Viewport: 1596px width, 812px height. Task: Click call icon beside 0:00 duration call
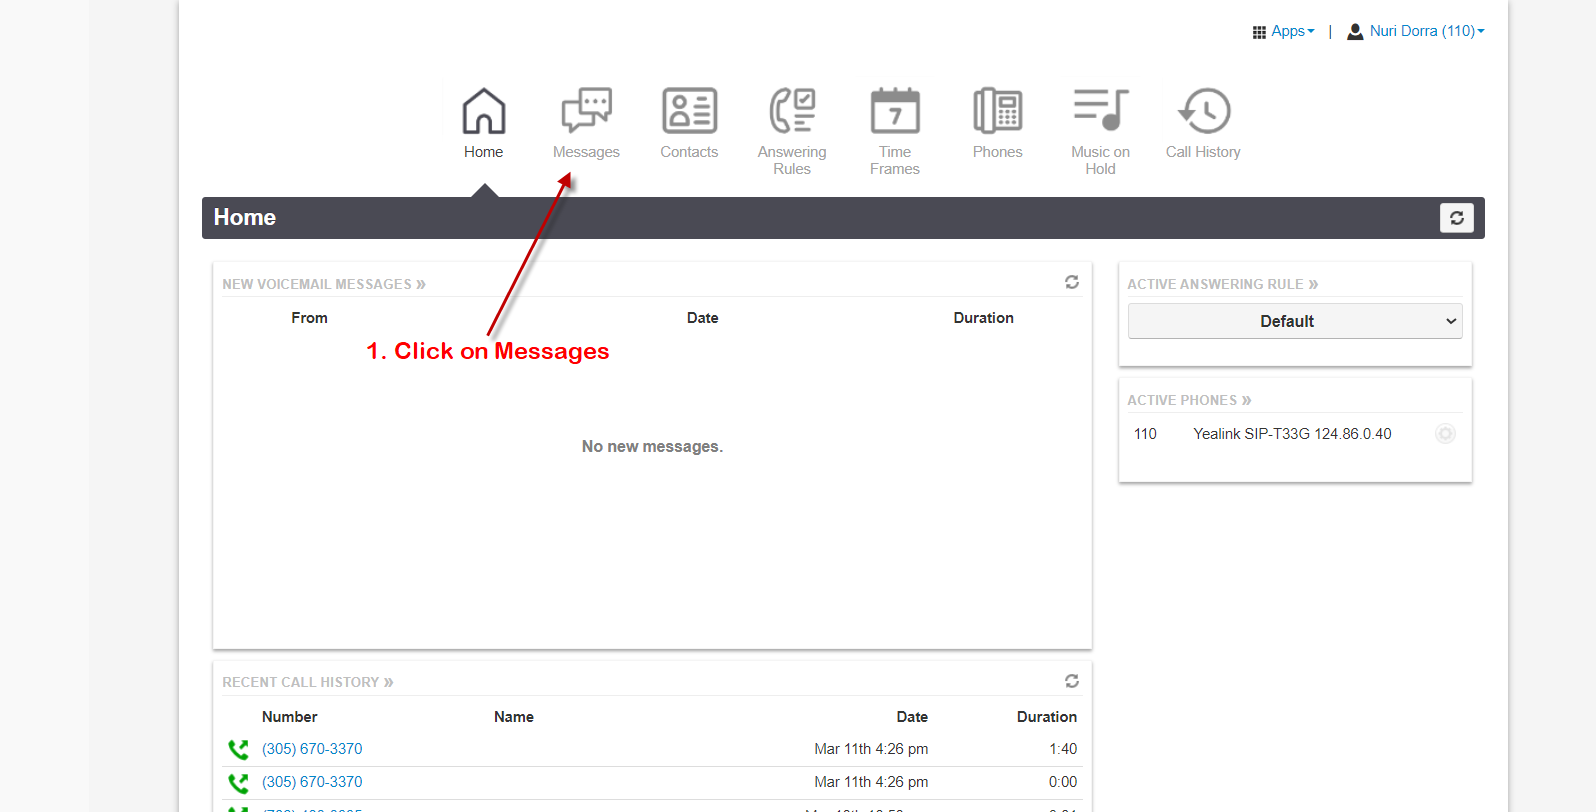coord(238,782)
